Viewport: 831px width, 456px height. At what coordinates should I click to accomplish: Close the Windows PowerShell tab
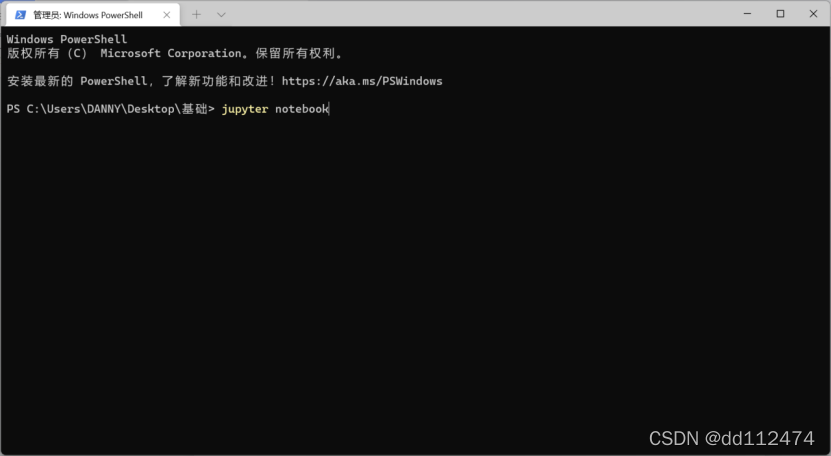167,15
